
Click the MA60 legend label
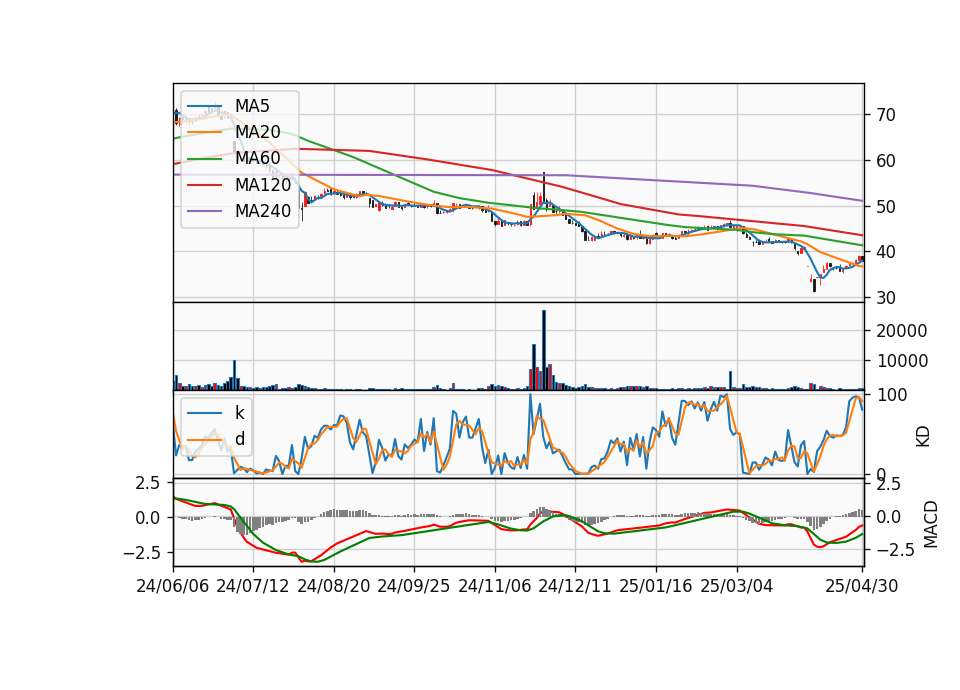(x=257, y=158)
